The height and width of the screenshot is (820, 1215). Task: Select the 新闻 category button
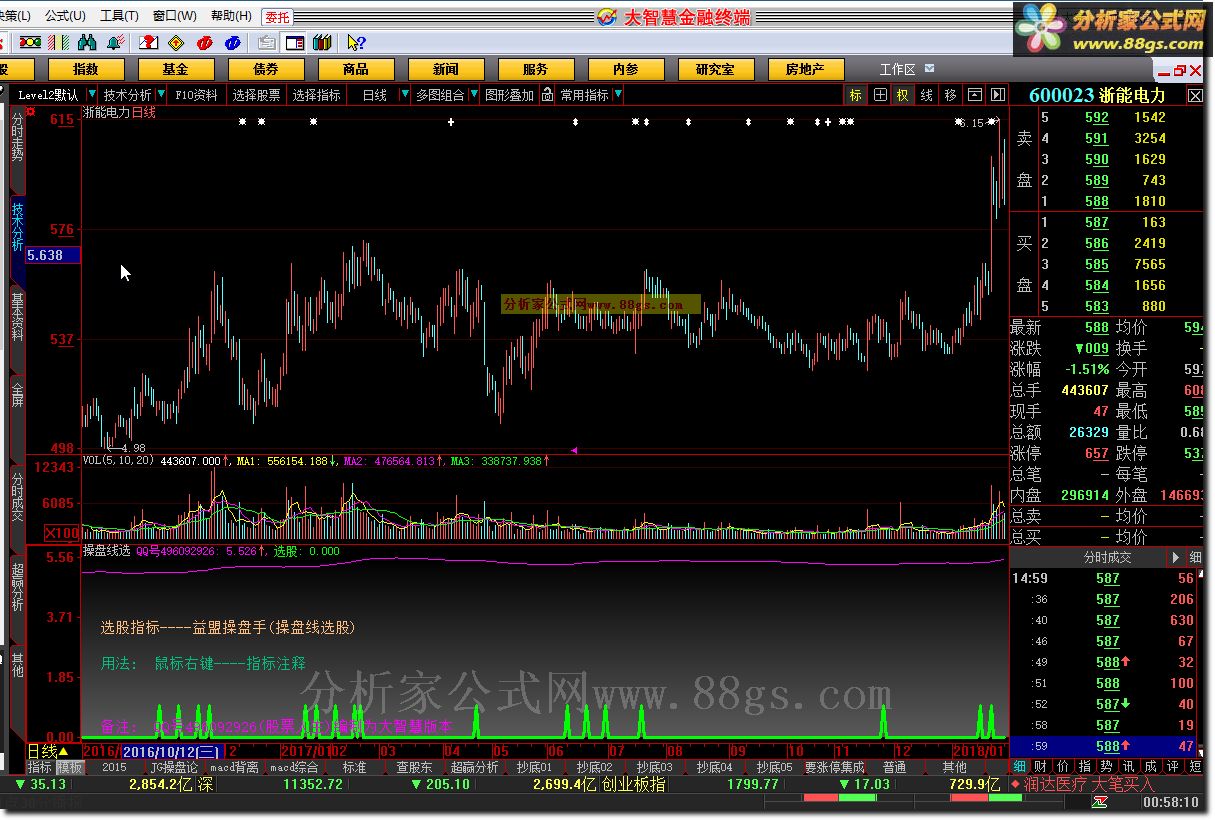pyautogui.click(x=445, y=69)
